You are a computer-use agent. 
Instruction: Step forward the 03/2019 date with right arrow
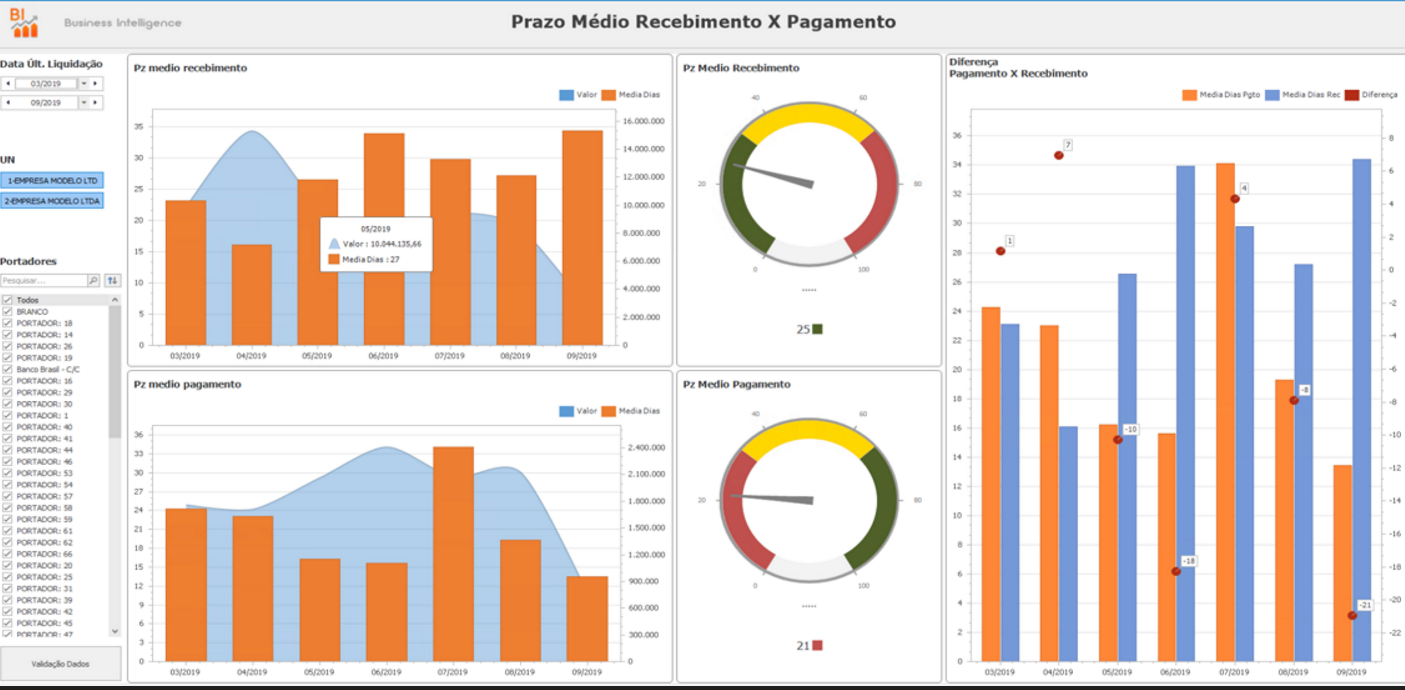[x=97, y=84]
